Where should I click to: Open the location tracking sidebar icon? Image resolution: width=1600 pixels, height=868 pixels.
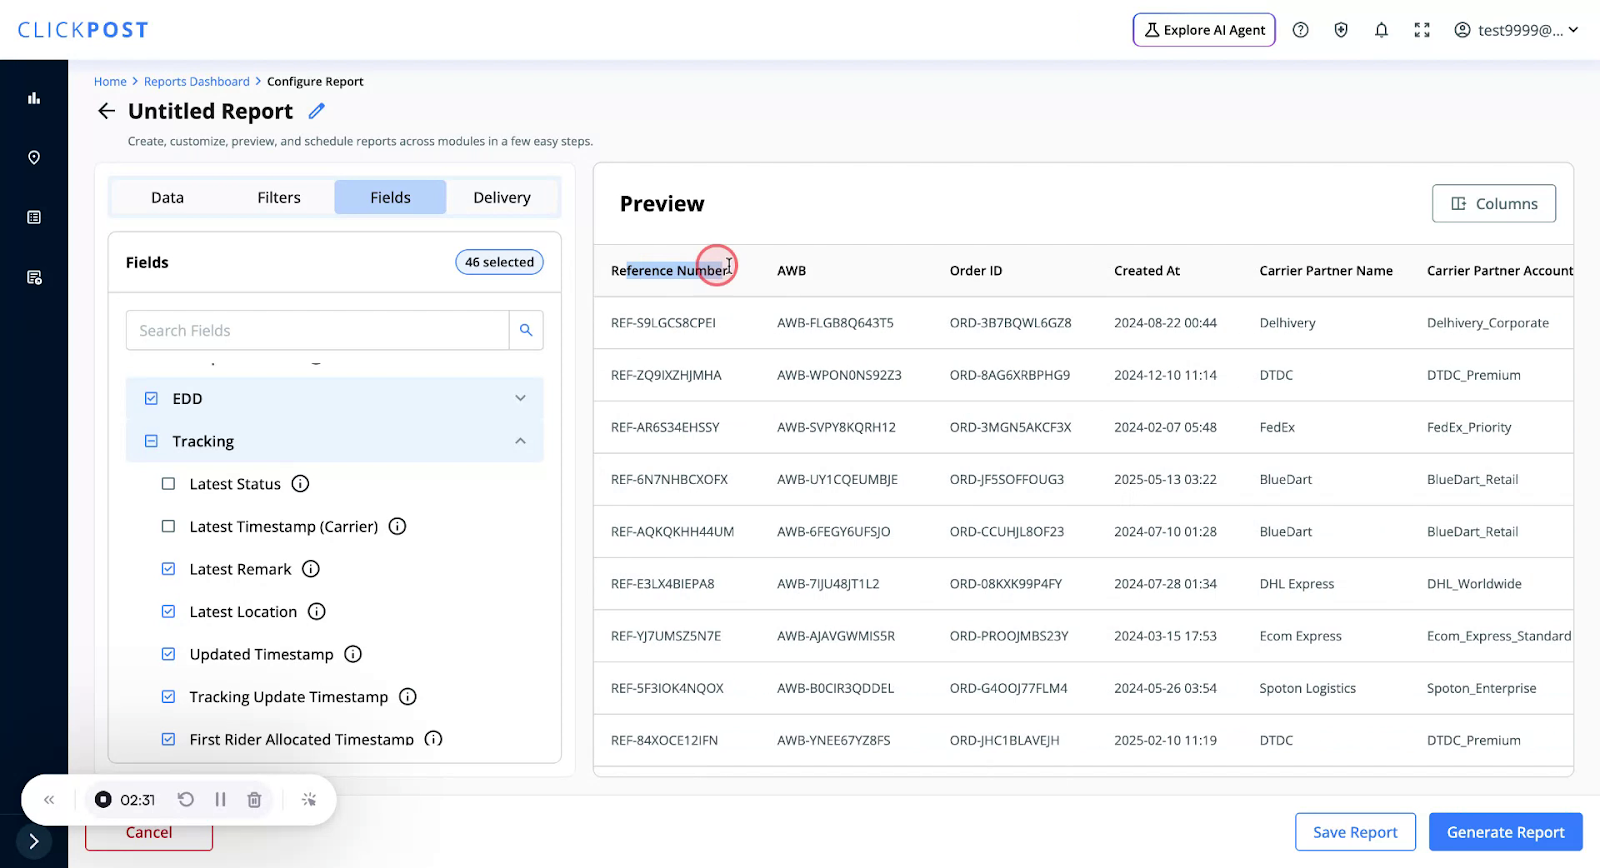tap(34, 158)
